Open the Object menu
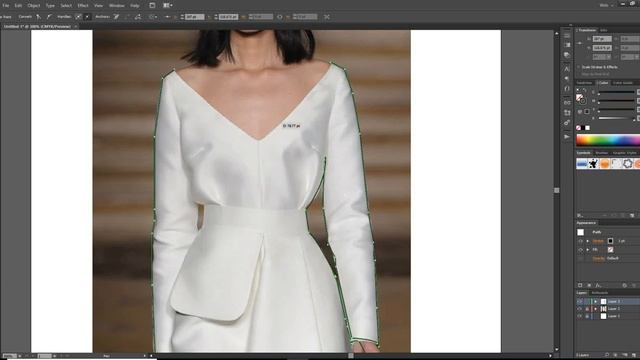640x360 pixels. point(34,6)
